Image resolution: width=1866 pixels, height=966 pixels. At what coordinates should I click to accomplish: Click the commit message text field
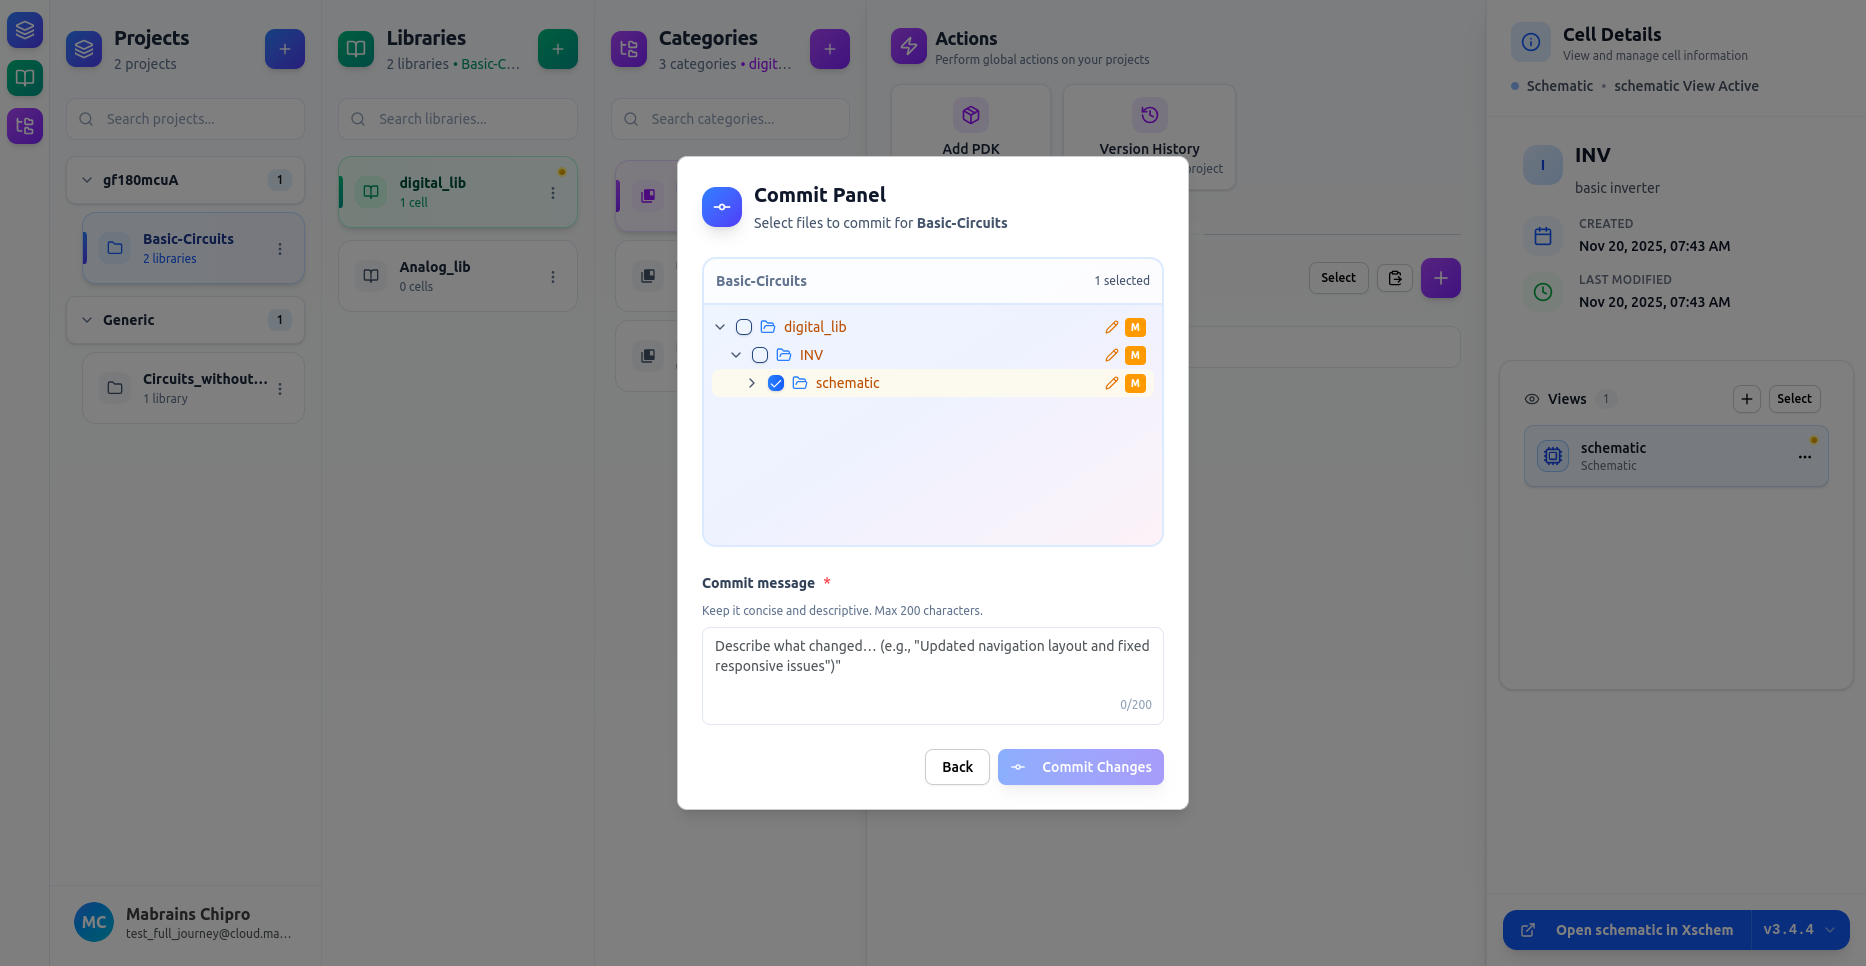[932, 676]
